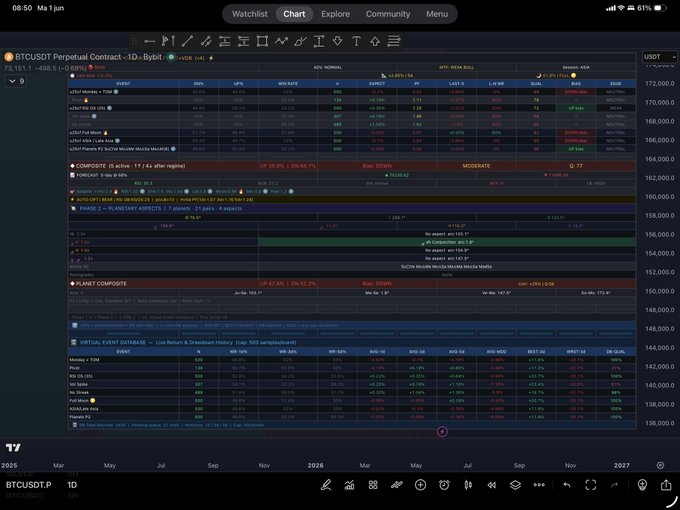
Task: Open time axis settings gear icon
Action: pyautogui.click(x=660, y=465)
